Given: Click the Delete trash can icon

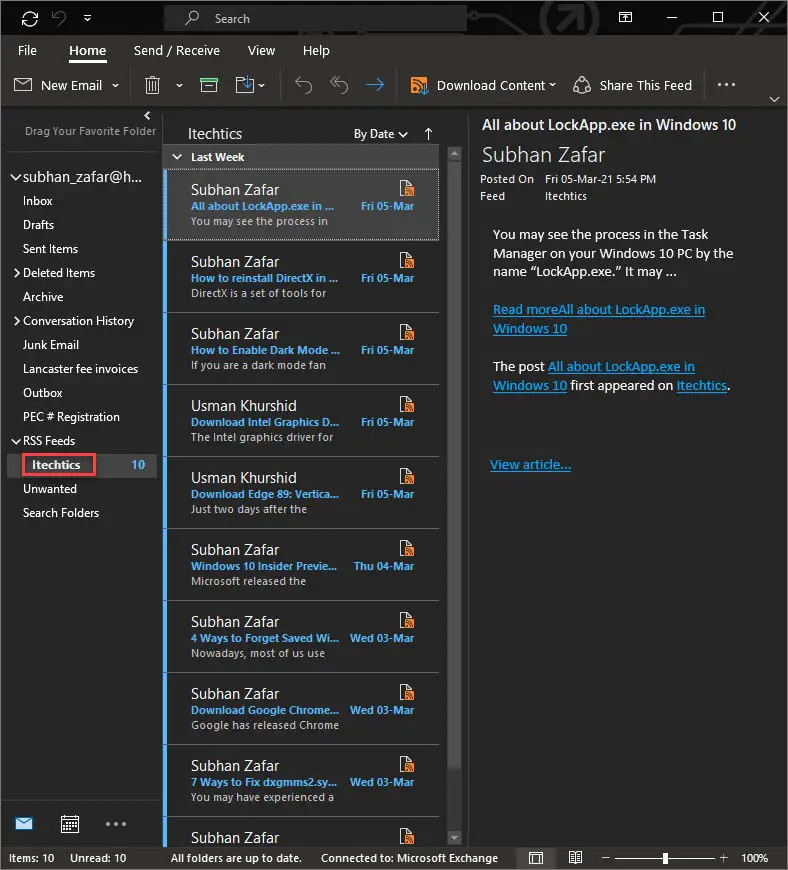Looking at the screenshot, I should coord(152,85).
